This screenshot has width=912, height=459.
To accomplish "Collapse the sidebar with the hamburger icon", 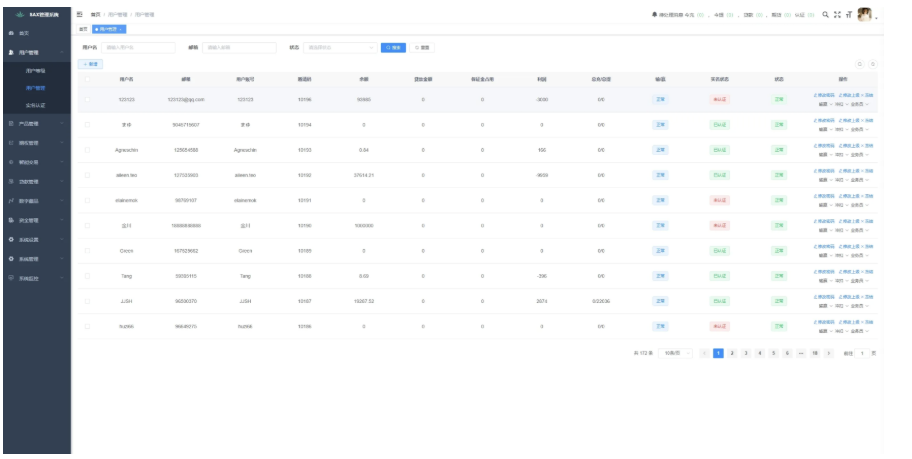I will pos(80,13).
